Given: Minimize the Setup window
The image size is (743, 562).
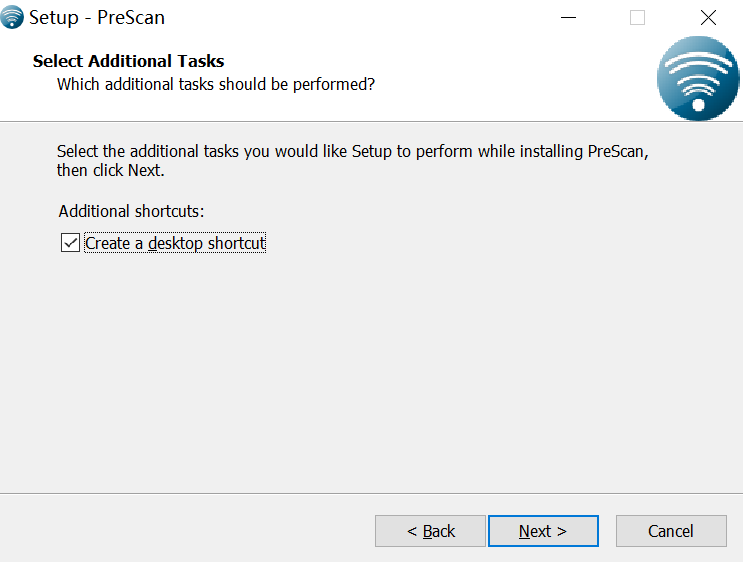Looking at the screenshot, I should point(568,18).
